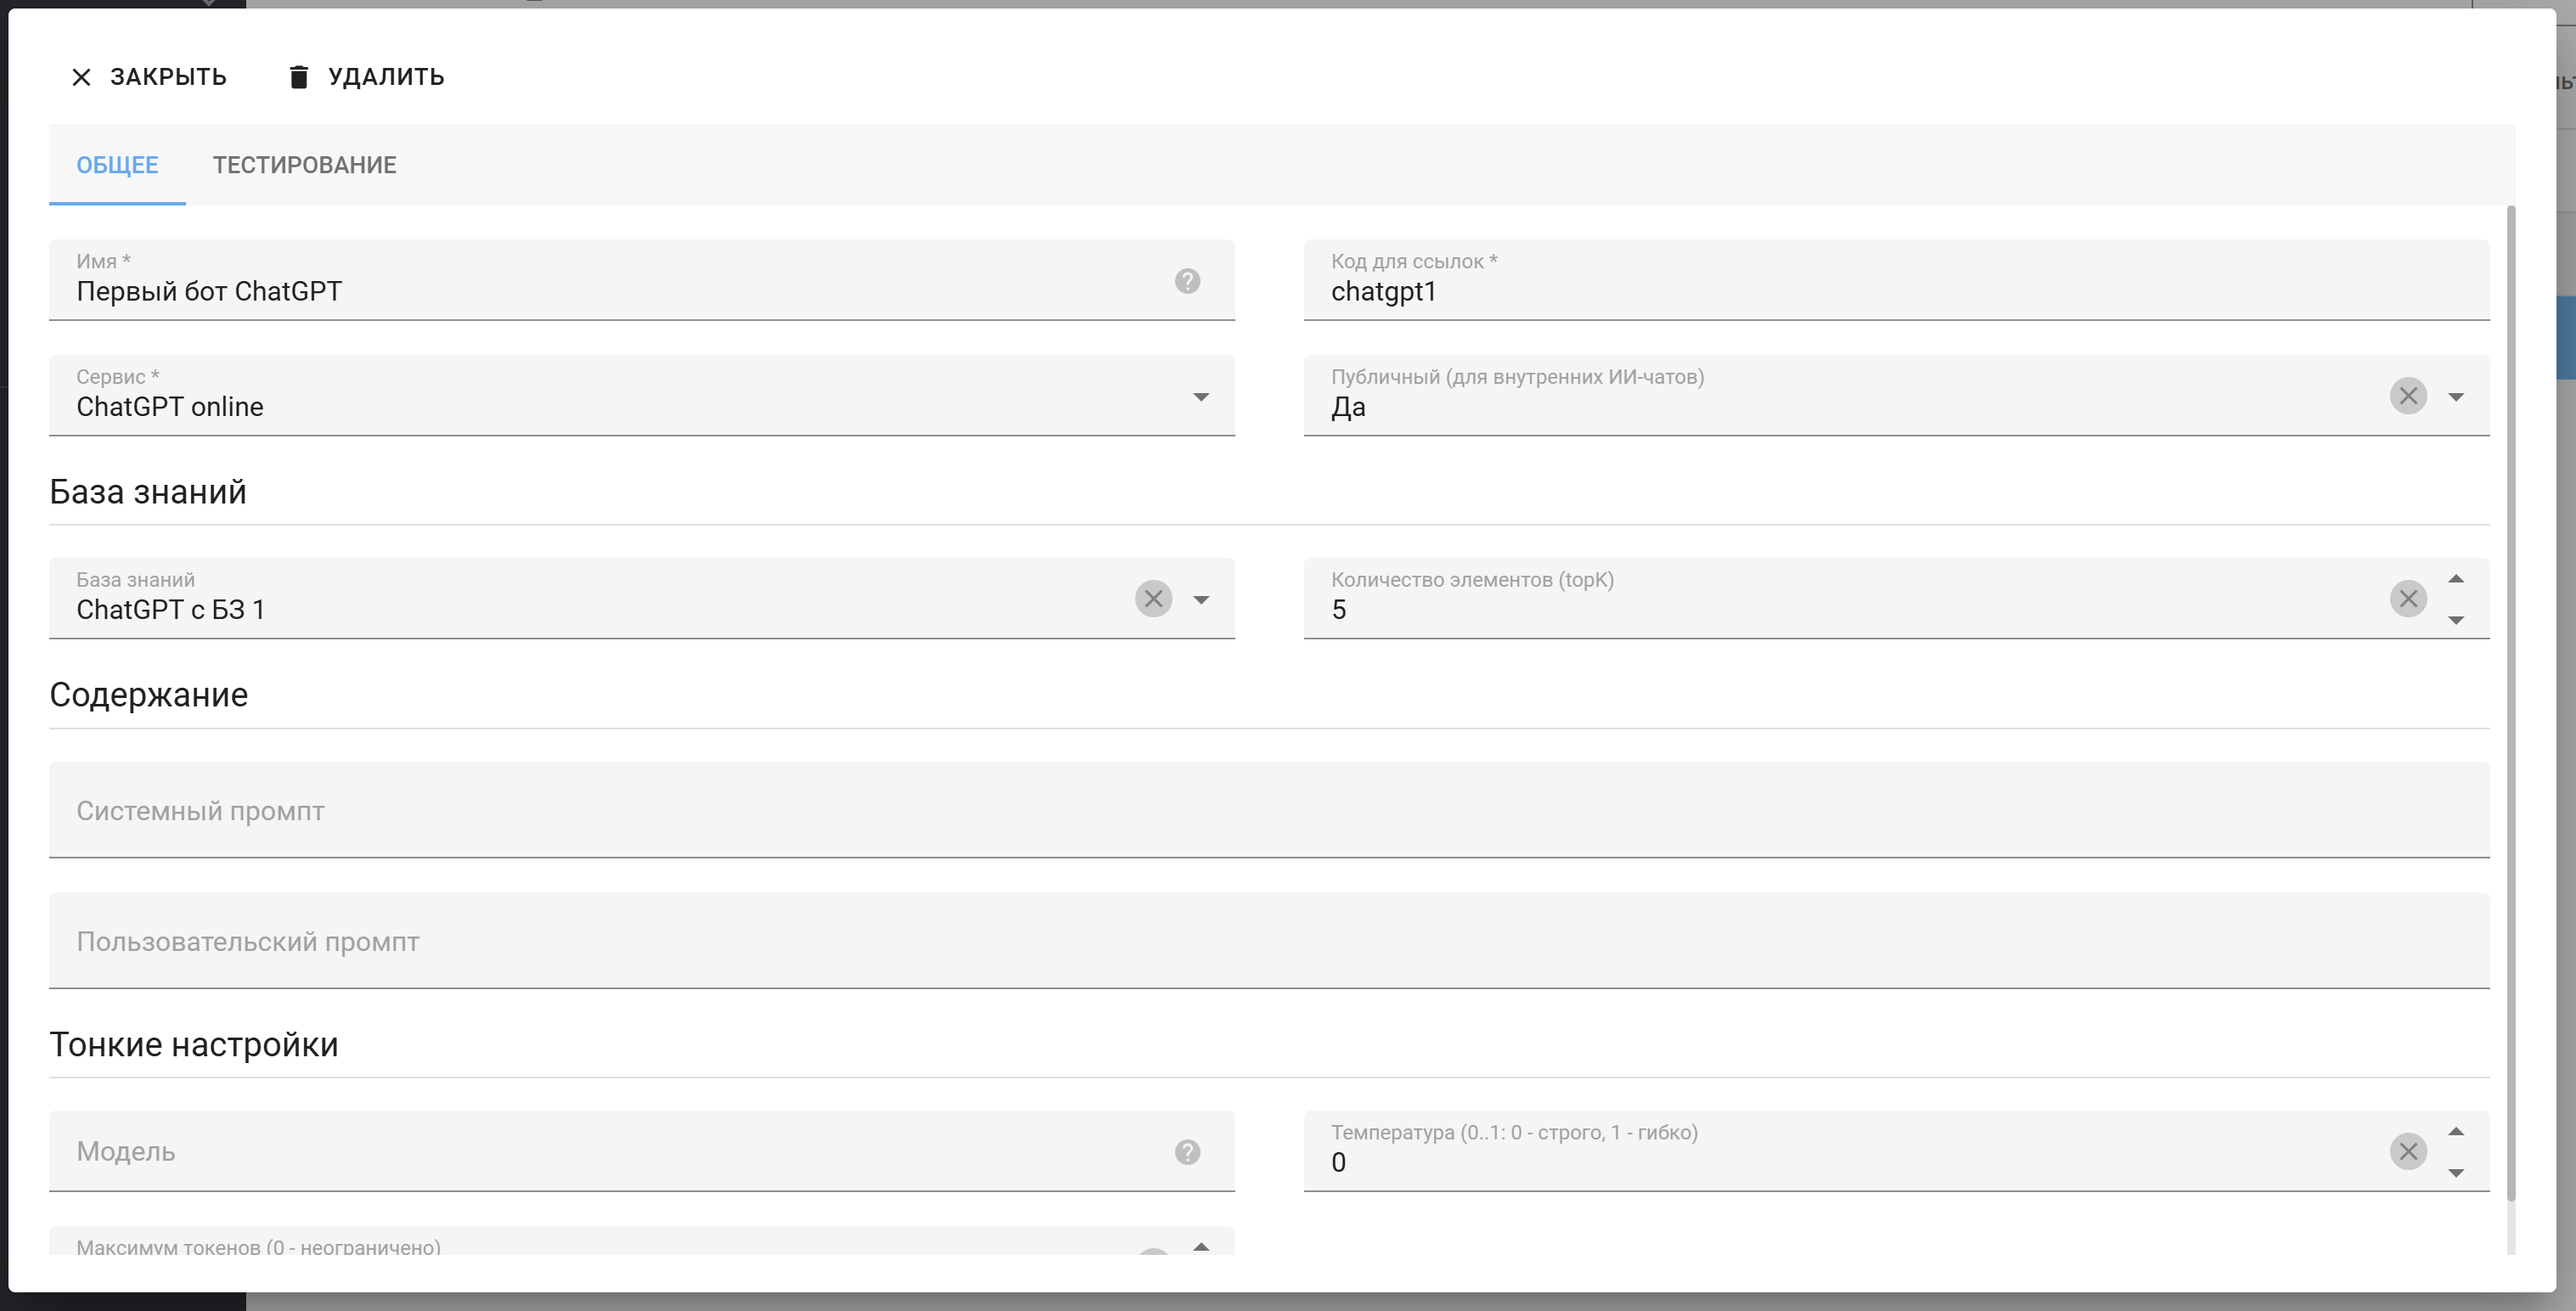Clear the Количество элементов (topK) value

pyautogui.click(x=2408, y=599)
